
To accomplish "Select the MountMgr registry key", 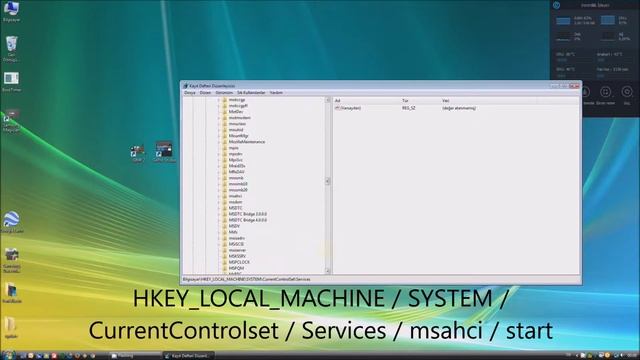I will pos(238,136).
